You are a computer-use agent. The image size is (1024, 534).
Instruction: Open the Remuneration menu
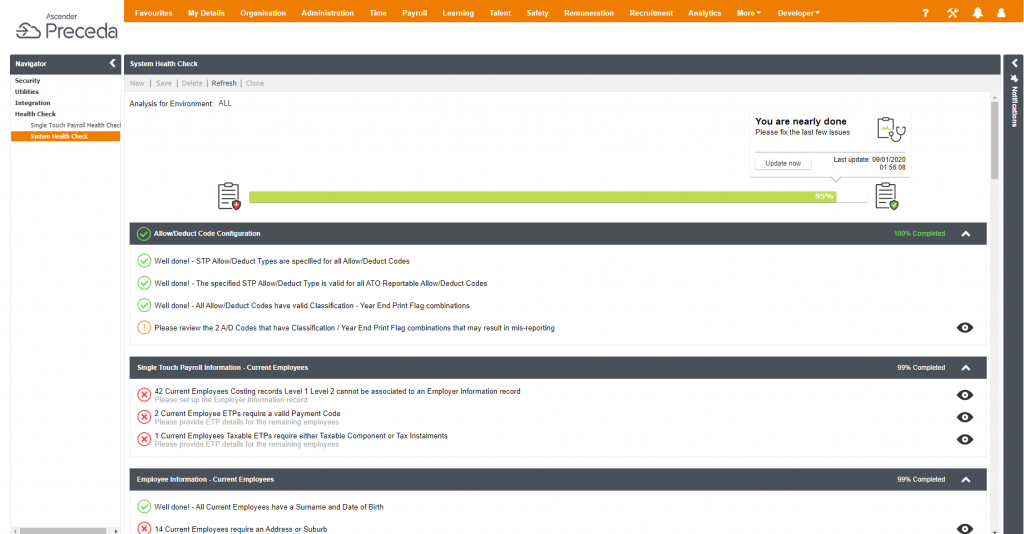pyautogui.click(x=588, y=13)
